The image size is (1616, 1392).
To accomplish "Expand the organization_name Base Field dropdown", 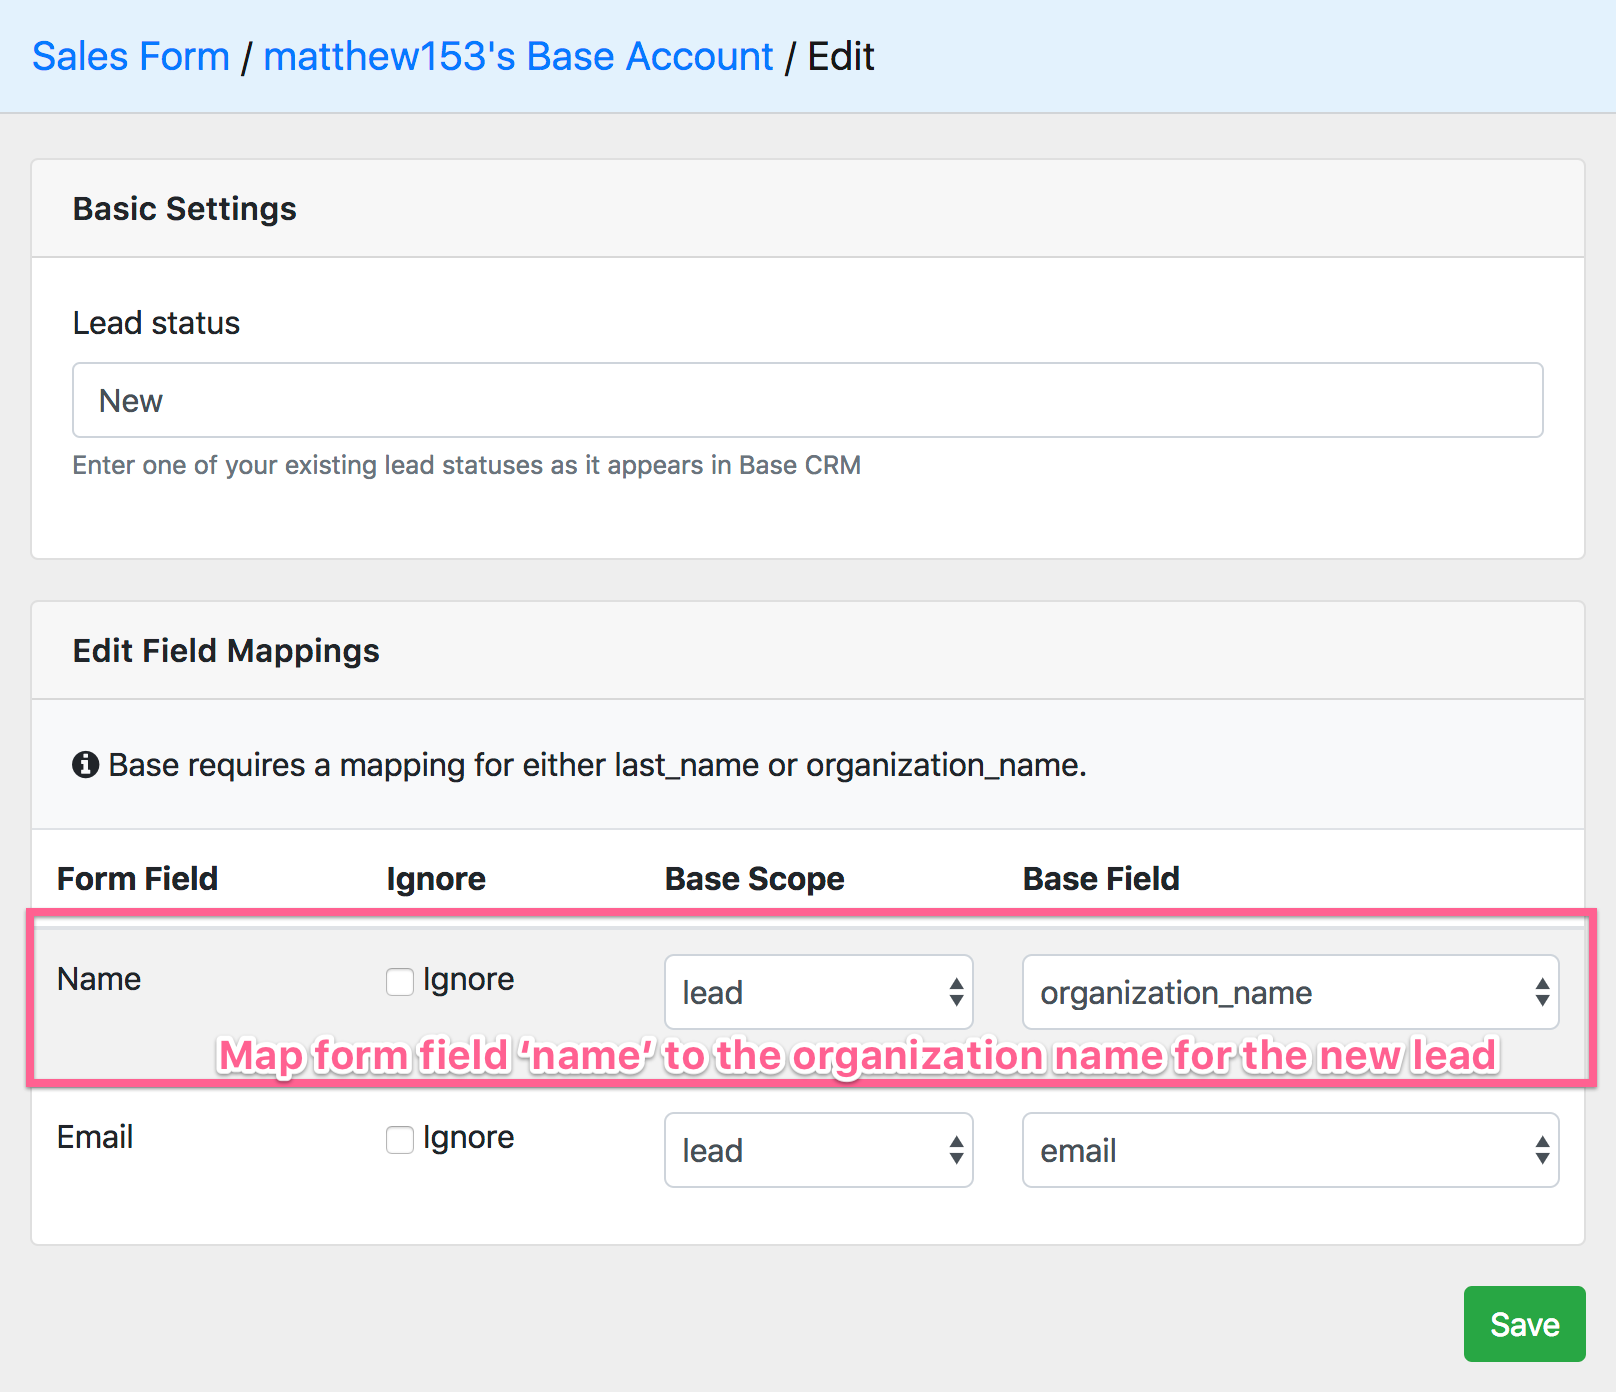I will click(x=1290, y=992).
